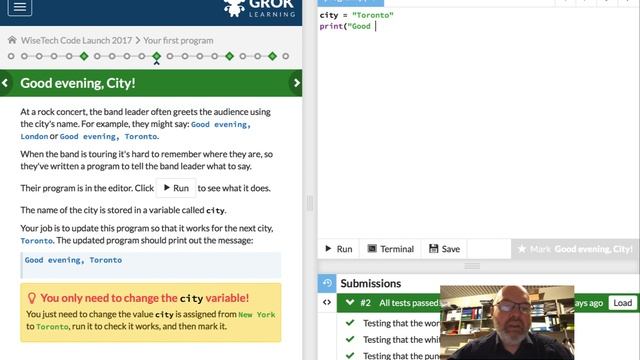Run the program in the editor
This screenshot has height=360, width=640.
tap(338, 249)
